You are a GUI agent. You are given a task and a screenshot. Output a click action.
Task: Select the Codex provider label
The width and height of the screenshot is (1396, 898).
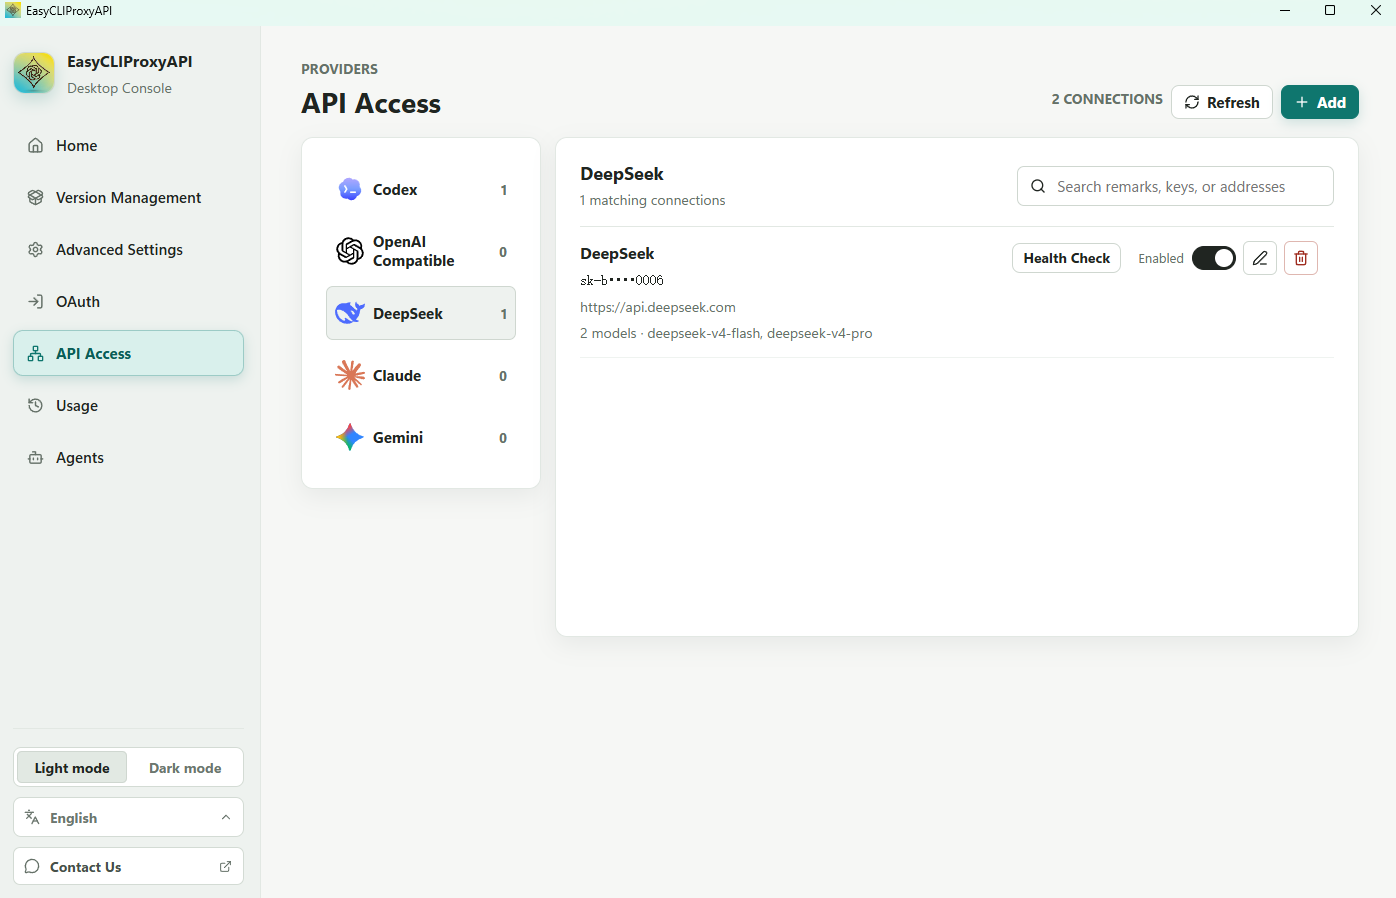tap(395, 190)
